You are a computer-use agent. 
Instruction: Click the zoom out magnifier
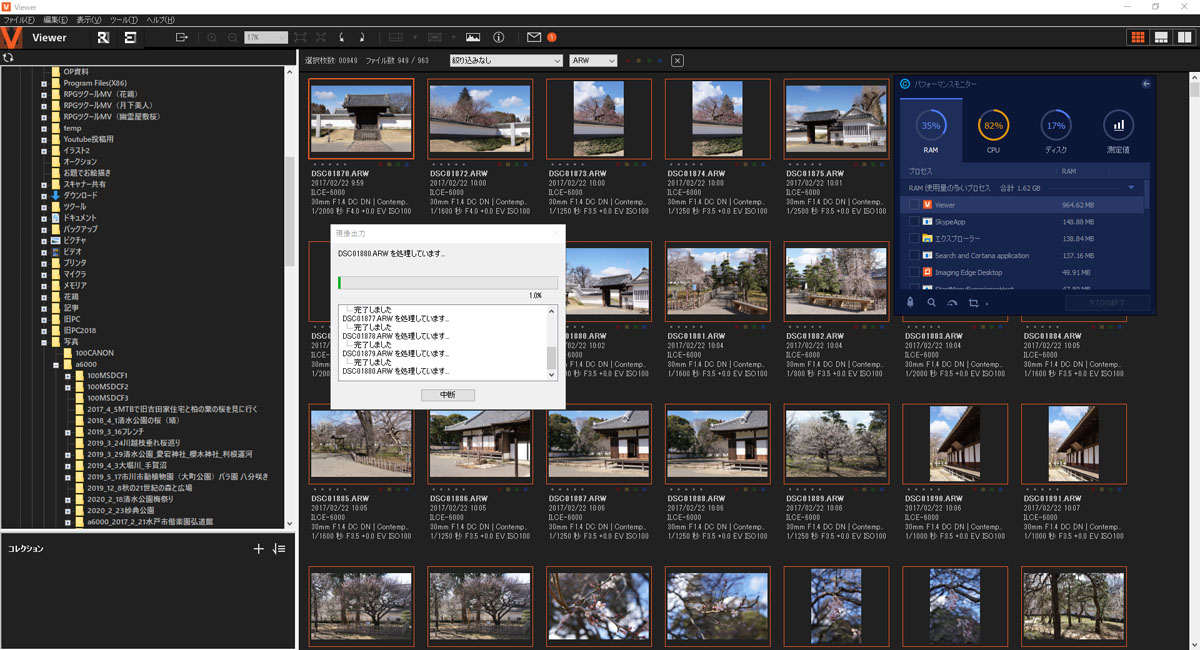click(x=232, y=38)
